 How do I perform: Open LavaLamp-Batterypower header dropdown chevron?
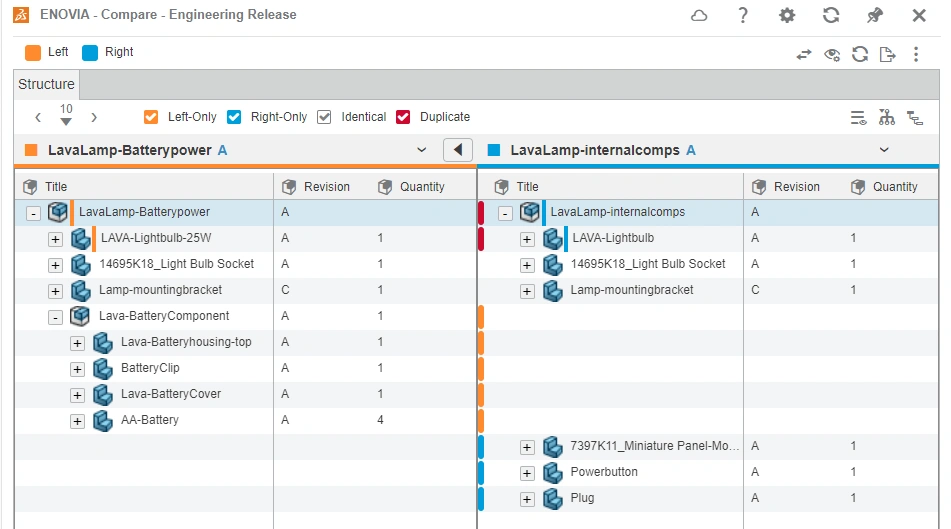(422, 150)
